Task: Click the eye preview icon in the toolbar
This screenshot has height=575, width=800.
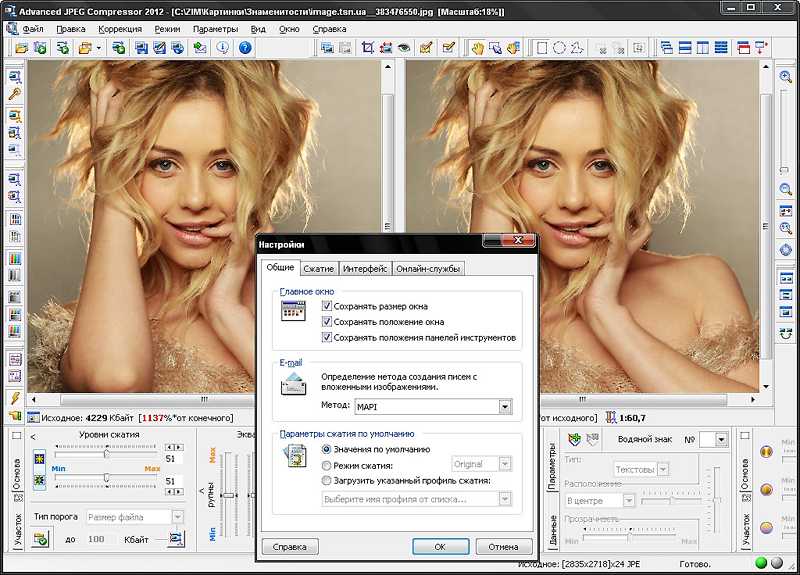Action: tap(404, 48)
